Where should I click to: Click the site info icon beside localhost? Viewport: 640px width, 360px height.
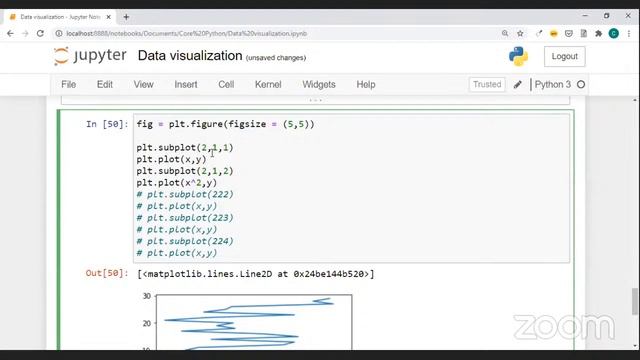[x=59, y=33]
